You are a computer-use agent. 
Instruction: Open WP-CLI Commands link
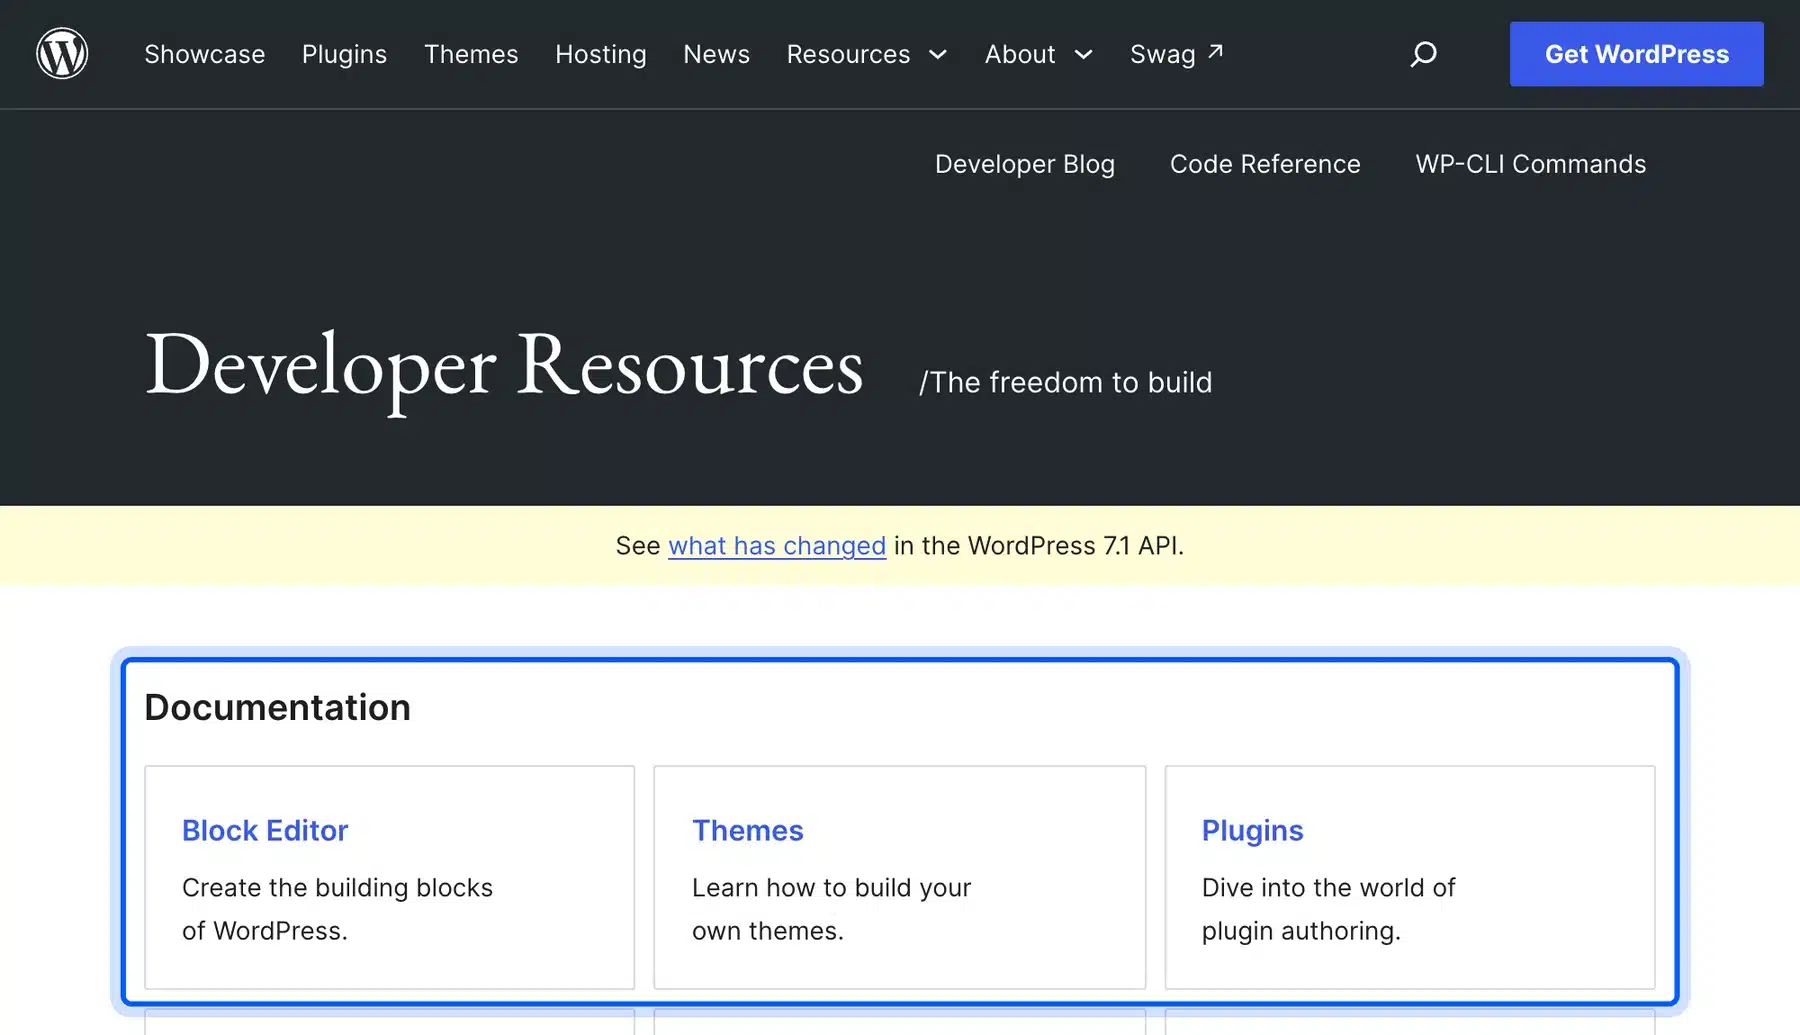[1530, 164]
